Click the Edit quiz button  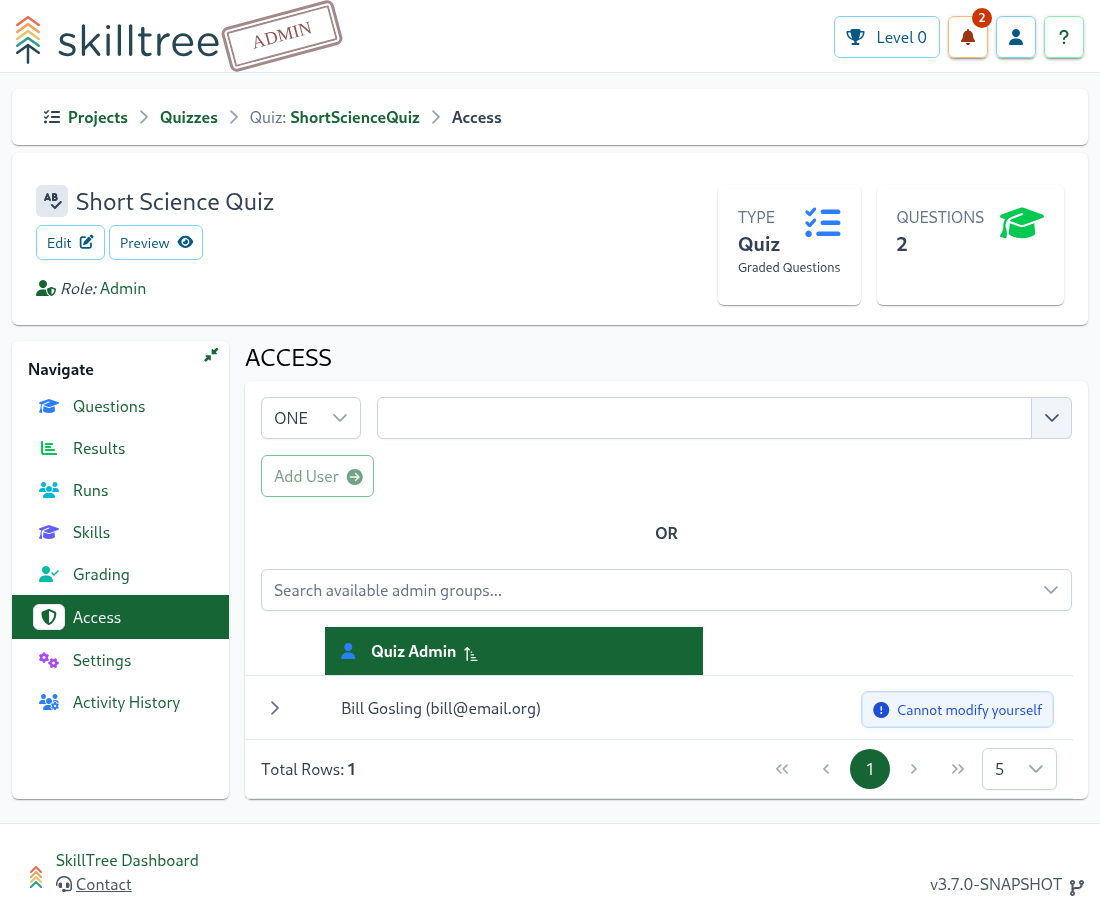(x=70, y=243)
